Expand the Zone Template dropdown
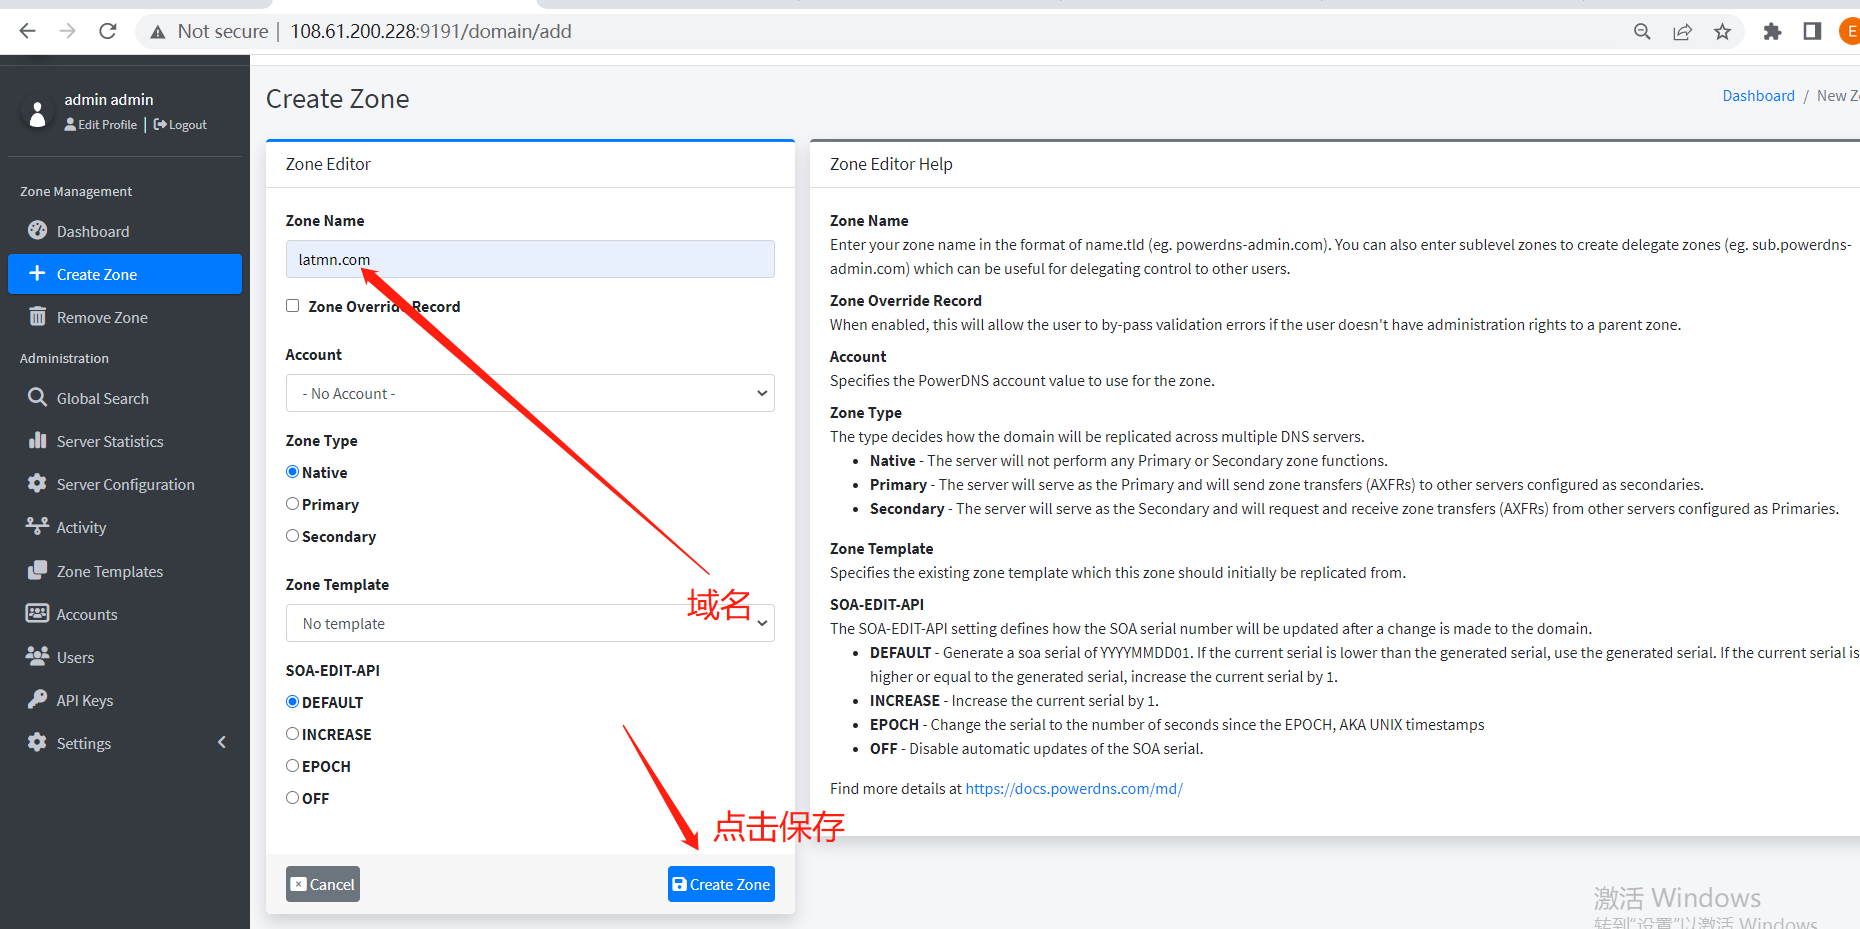Screen dimensions: 1860x929 pos(530,624)
